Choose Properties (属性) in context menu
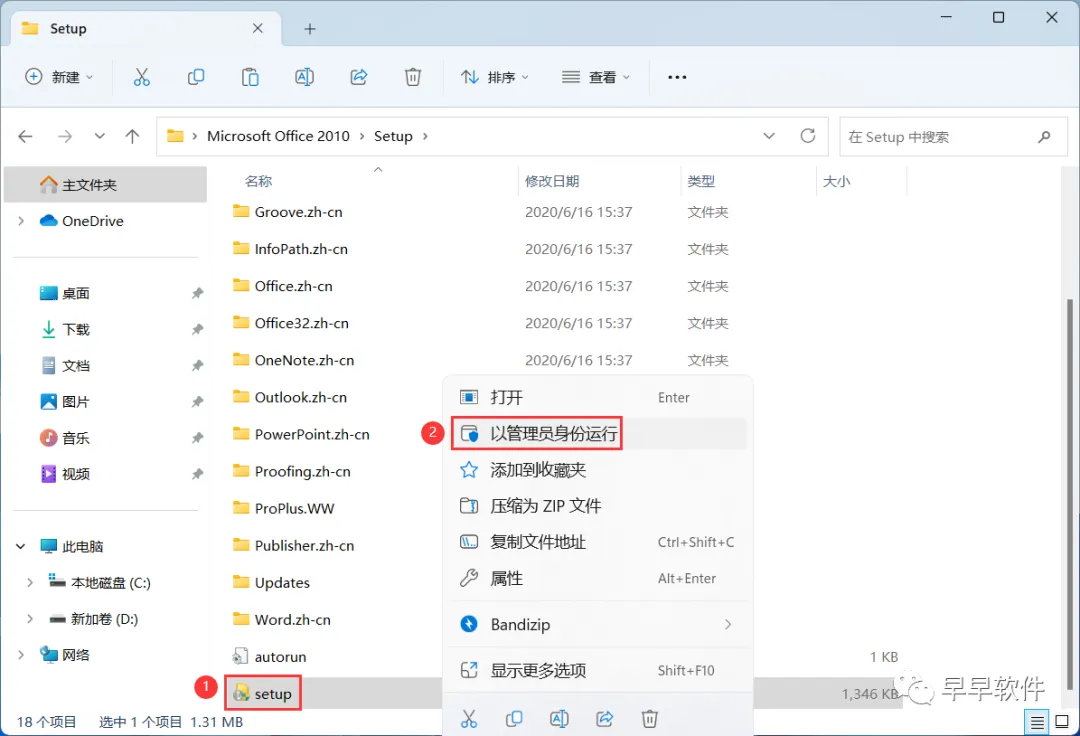1080x736 pixels. coord(597,578)
